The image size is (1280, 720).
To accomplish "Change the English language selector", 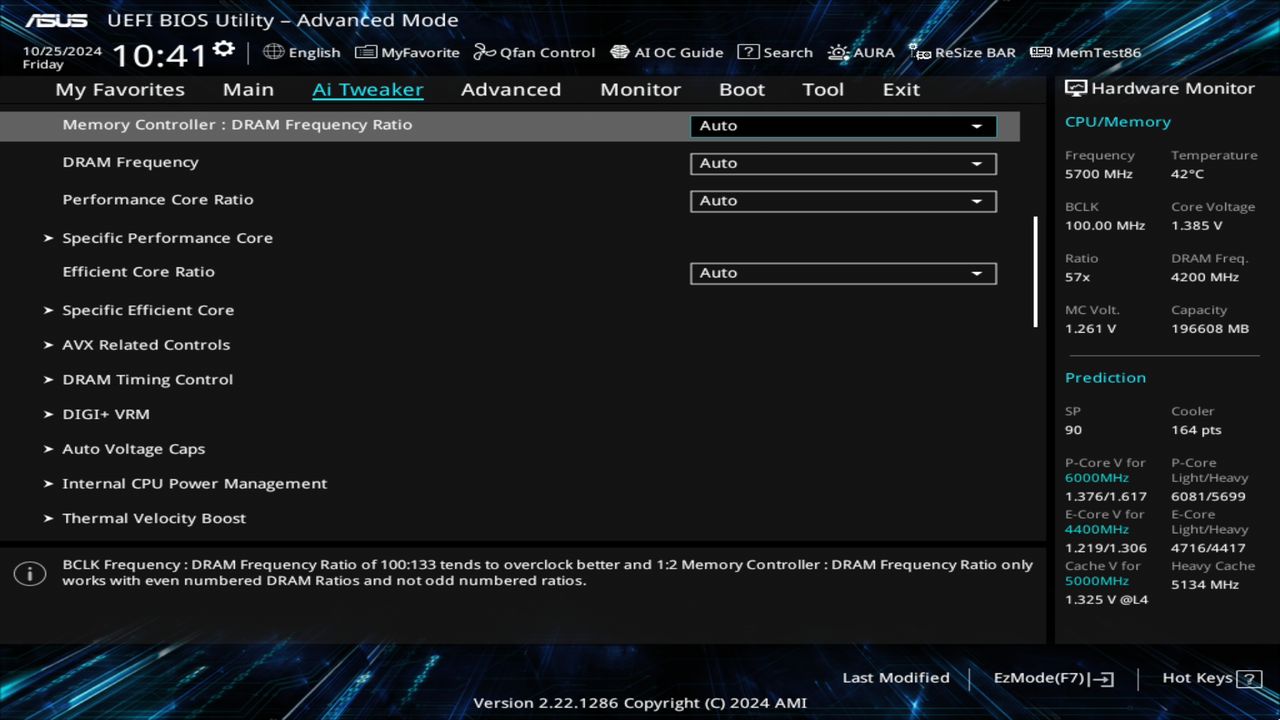I will coord(302,52).
